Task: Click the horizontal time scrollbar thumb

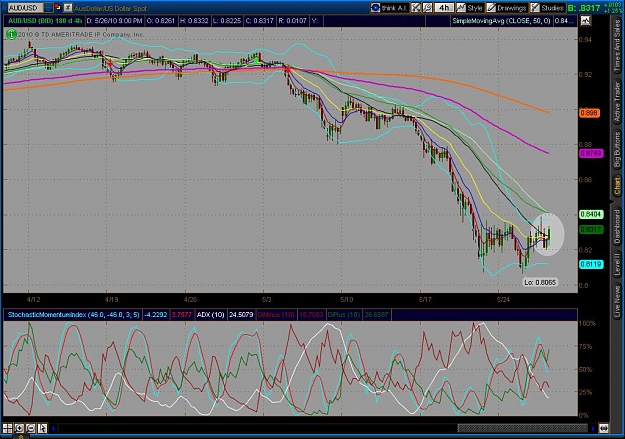Action: tap(523, 429)
